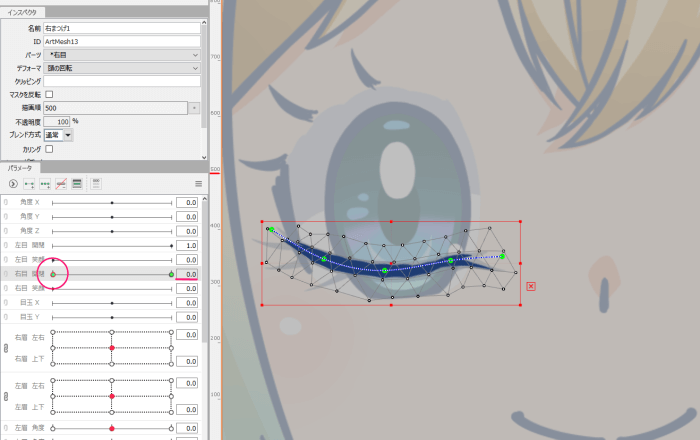
Task: Click the inspector panel scroll down arrow
Action: pos(204,157)
